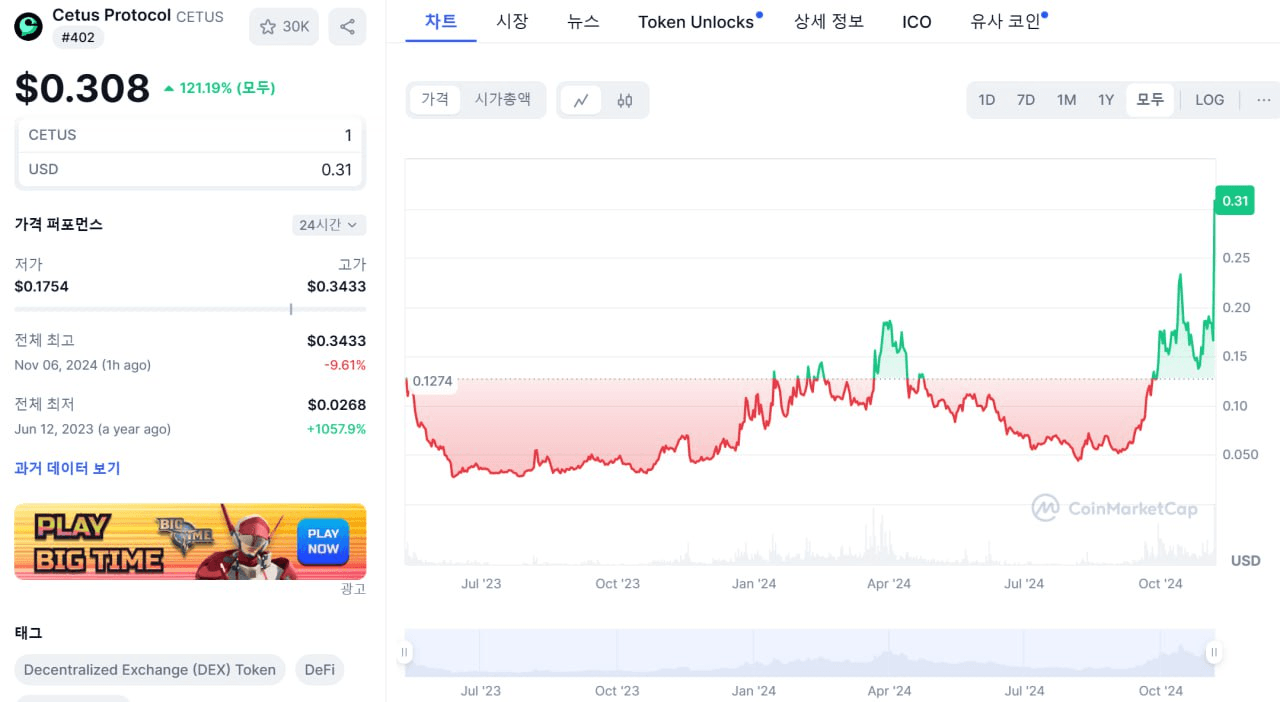1280x702 pixels.
Task: Open 과거 데이터 보기 link
Action: click(67, 468)
